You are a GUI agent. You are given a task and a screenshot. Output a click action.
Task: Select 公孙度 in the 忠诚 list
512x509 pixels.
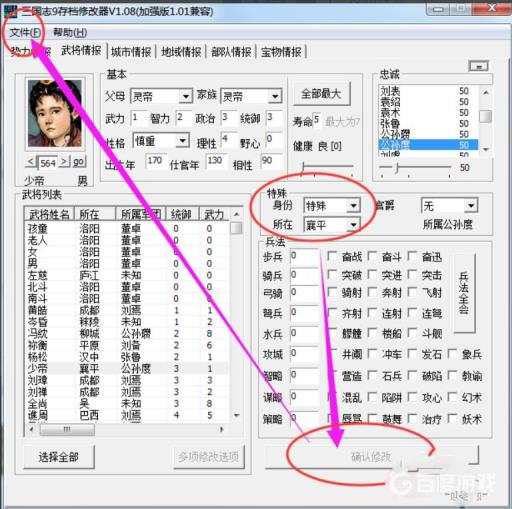coord(428,145)
